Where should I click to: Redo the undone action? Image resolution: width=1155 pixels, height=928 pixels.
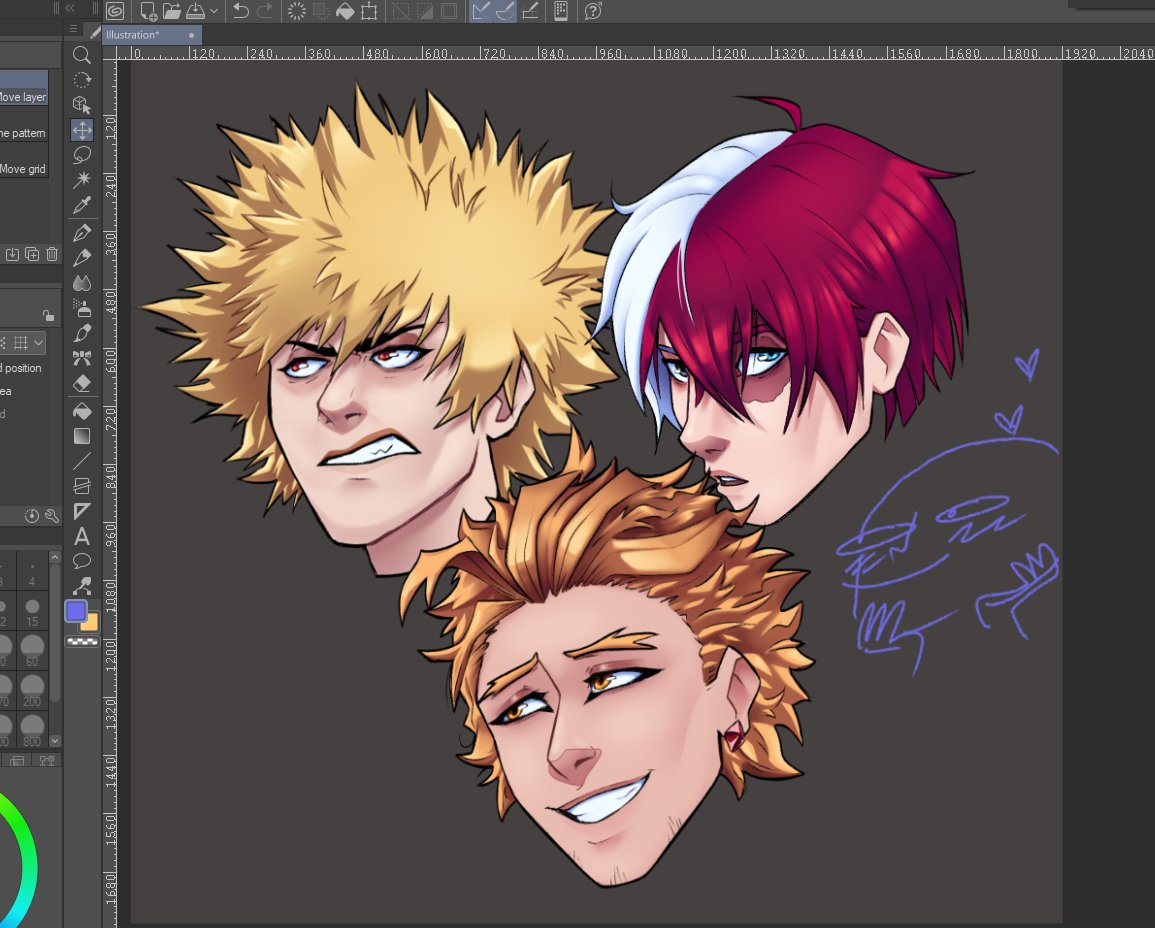[264, 11]
